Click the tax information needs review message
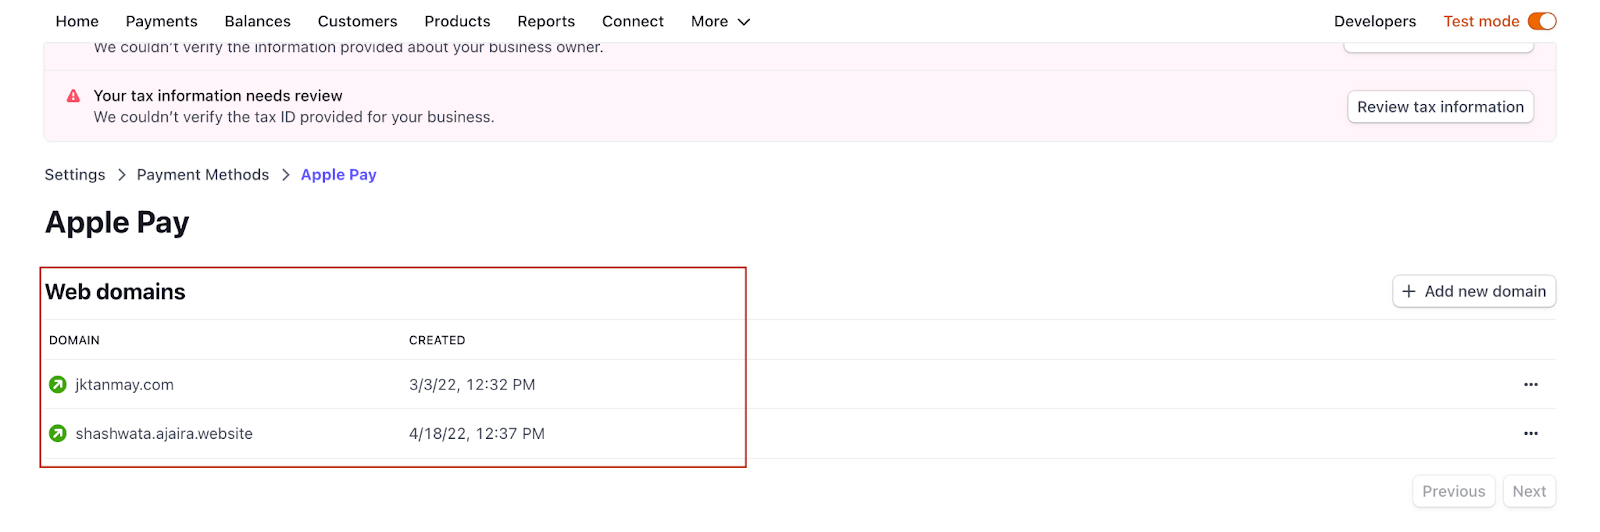The image size is (1600, 532). click(218, 96)
